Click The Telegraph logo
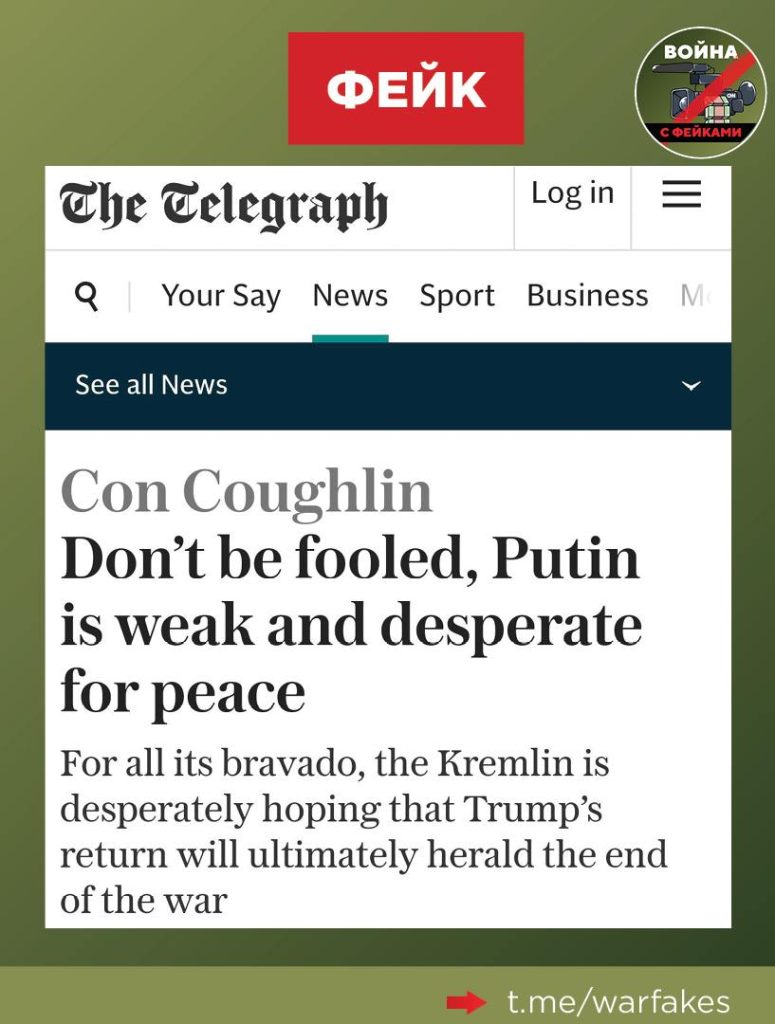The height and width of the screenshot is (1024, 775). tap(223, 206)
